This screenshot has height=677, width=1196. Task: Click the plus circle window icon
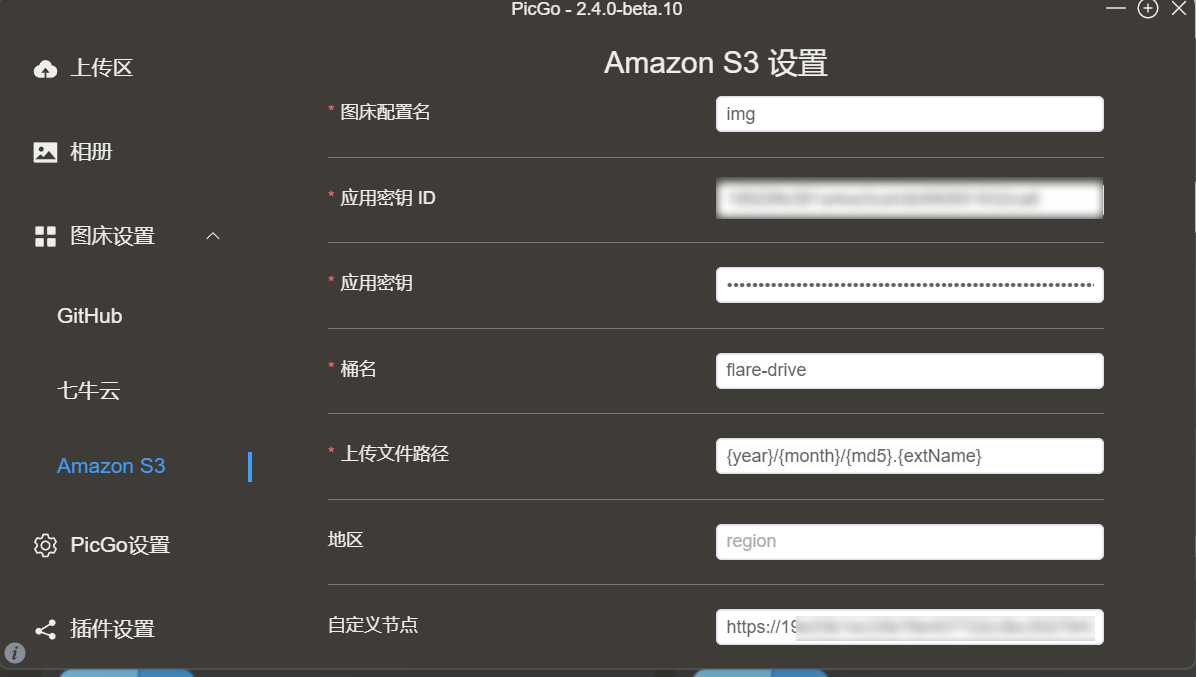click(x=1148, y=9)
